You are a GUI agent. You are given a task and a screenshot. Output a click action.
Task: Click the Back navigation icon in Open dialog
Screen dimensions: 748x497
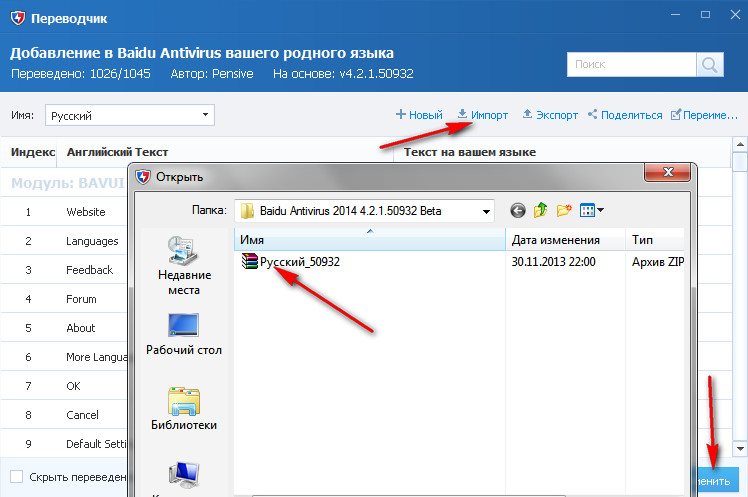point(518,210)
